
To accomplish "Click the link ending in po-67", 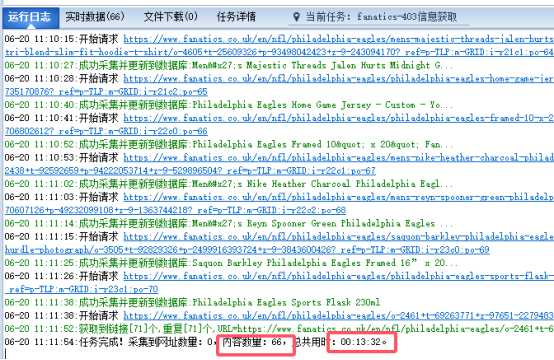I will click(x=190, y=171).
